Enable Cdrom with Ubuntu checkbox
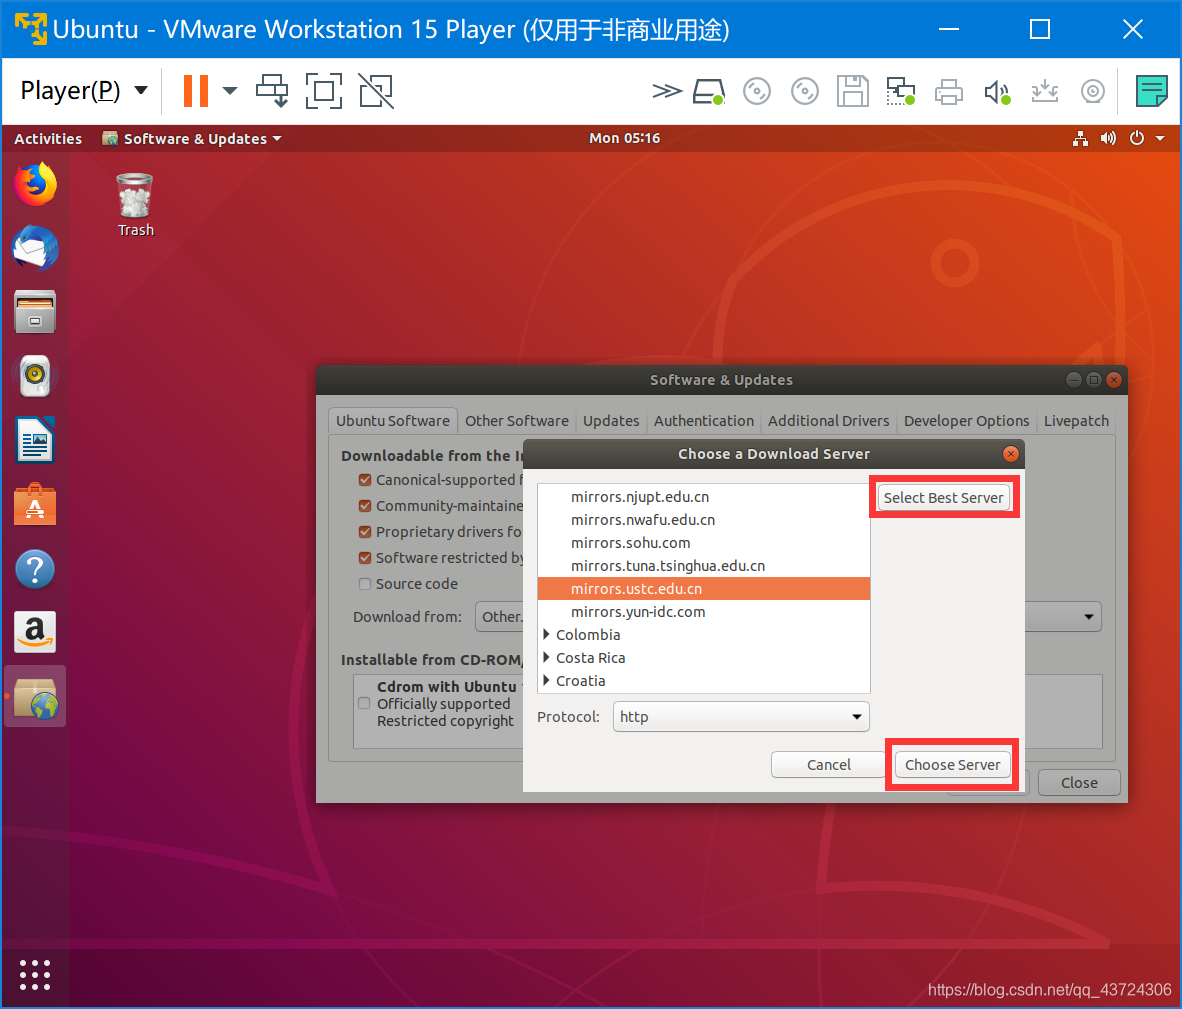The width and height of the screenshot is (1182, 1009). point(364,703)
